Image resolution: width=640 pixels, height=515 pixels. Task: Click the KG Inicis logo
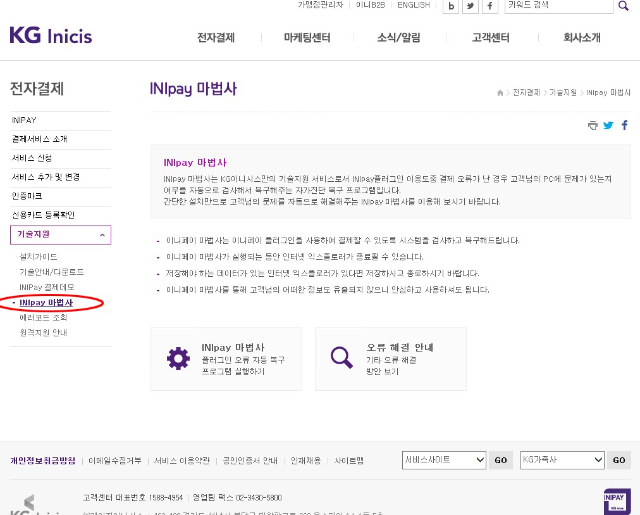(x=51, y=36)
